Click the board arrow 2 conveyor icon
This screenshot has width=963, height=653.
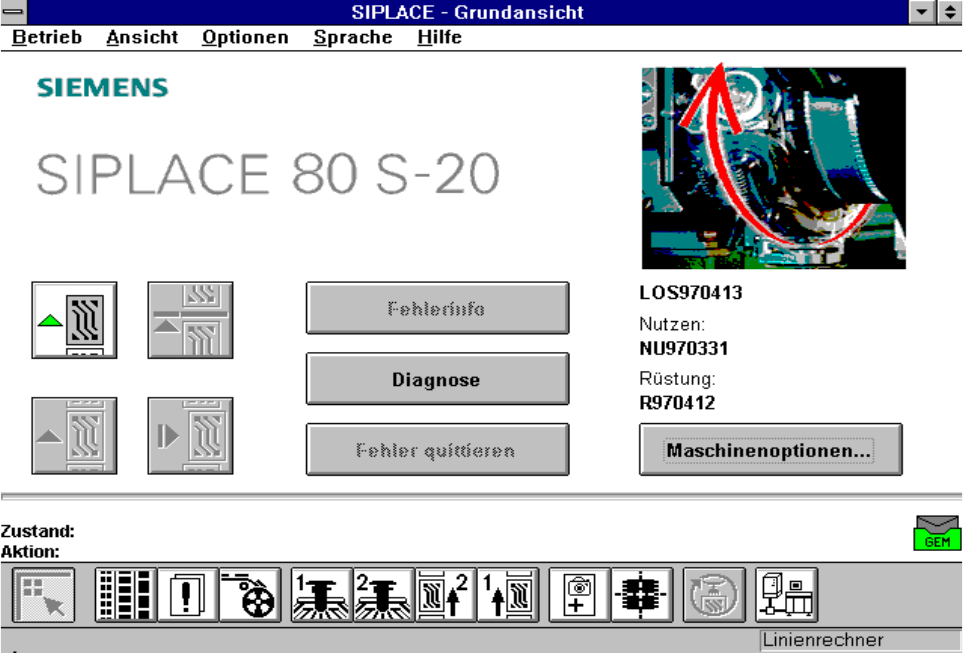click(x=446, y=595)
